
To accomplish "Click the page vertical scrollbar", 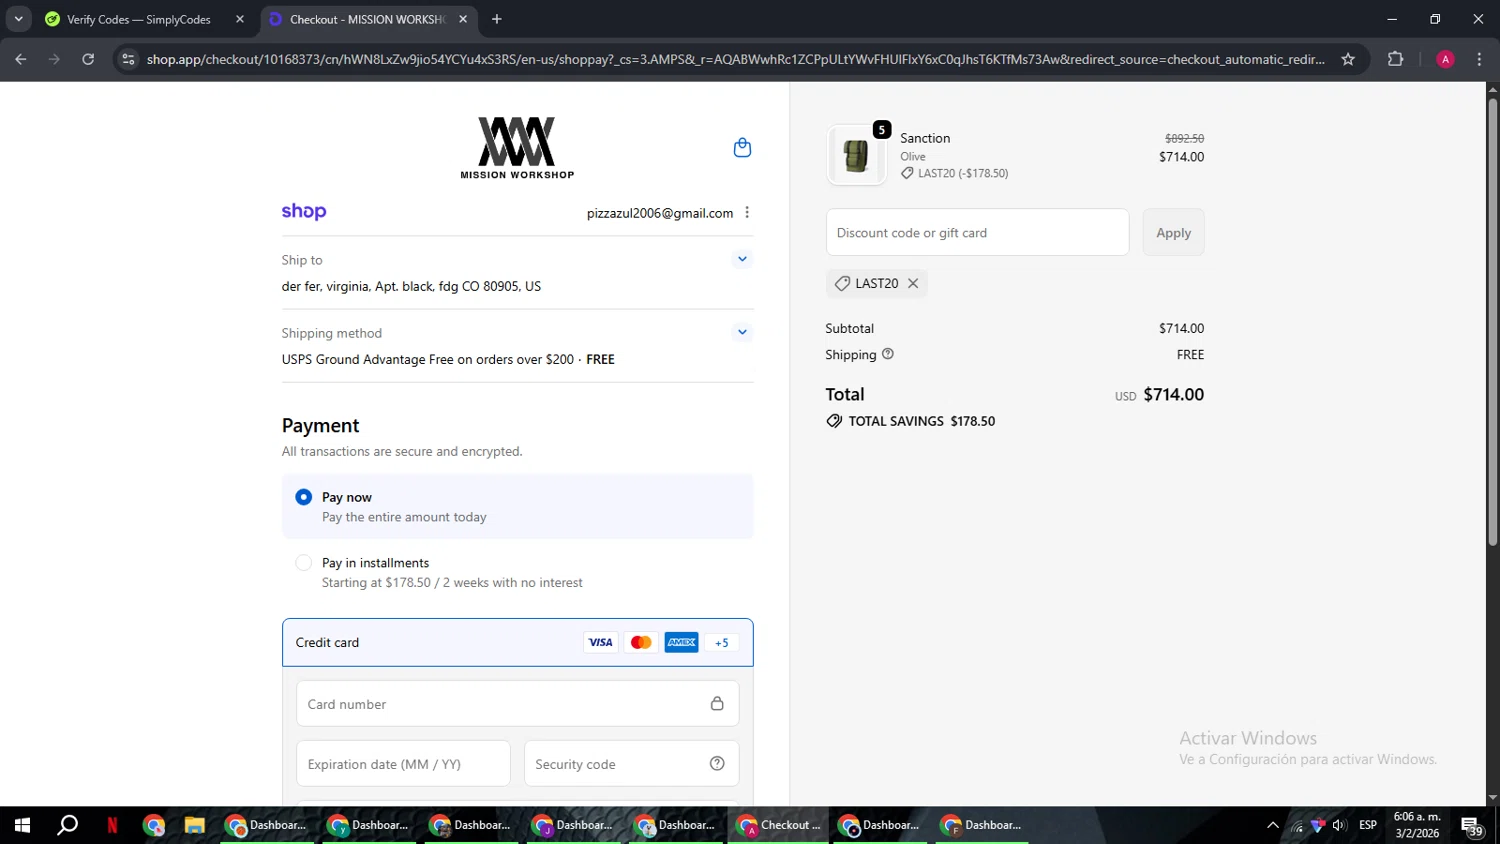I will 1492,320.
